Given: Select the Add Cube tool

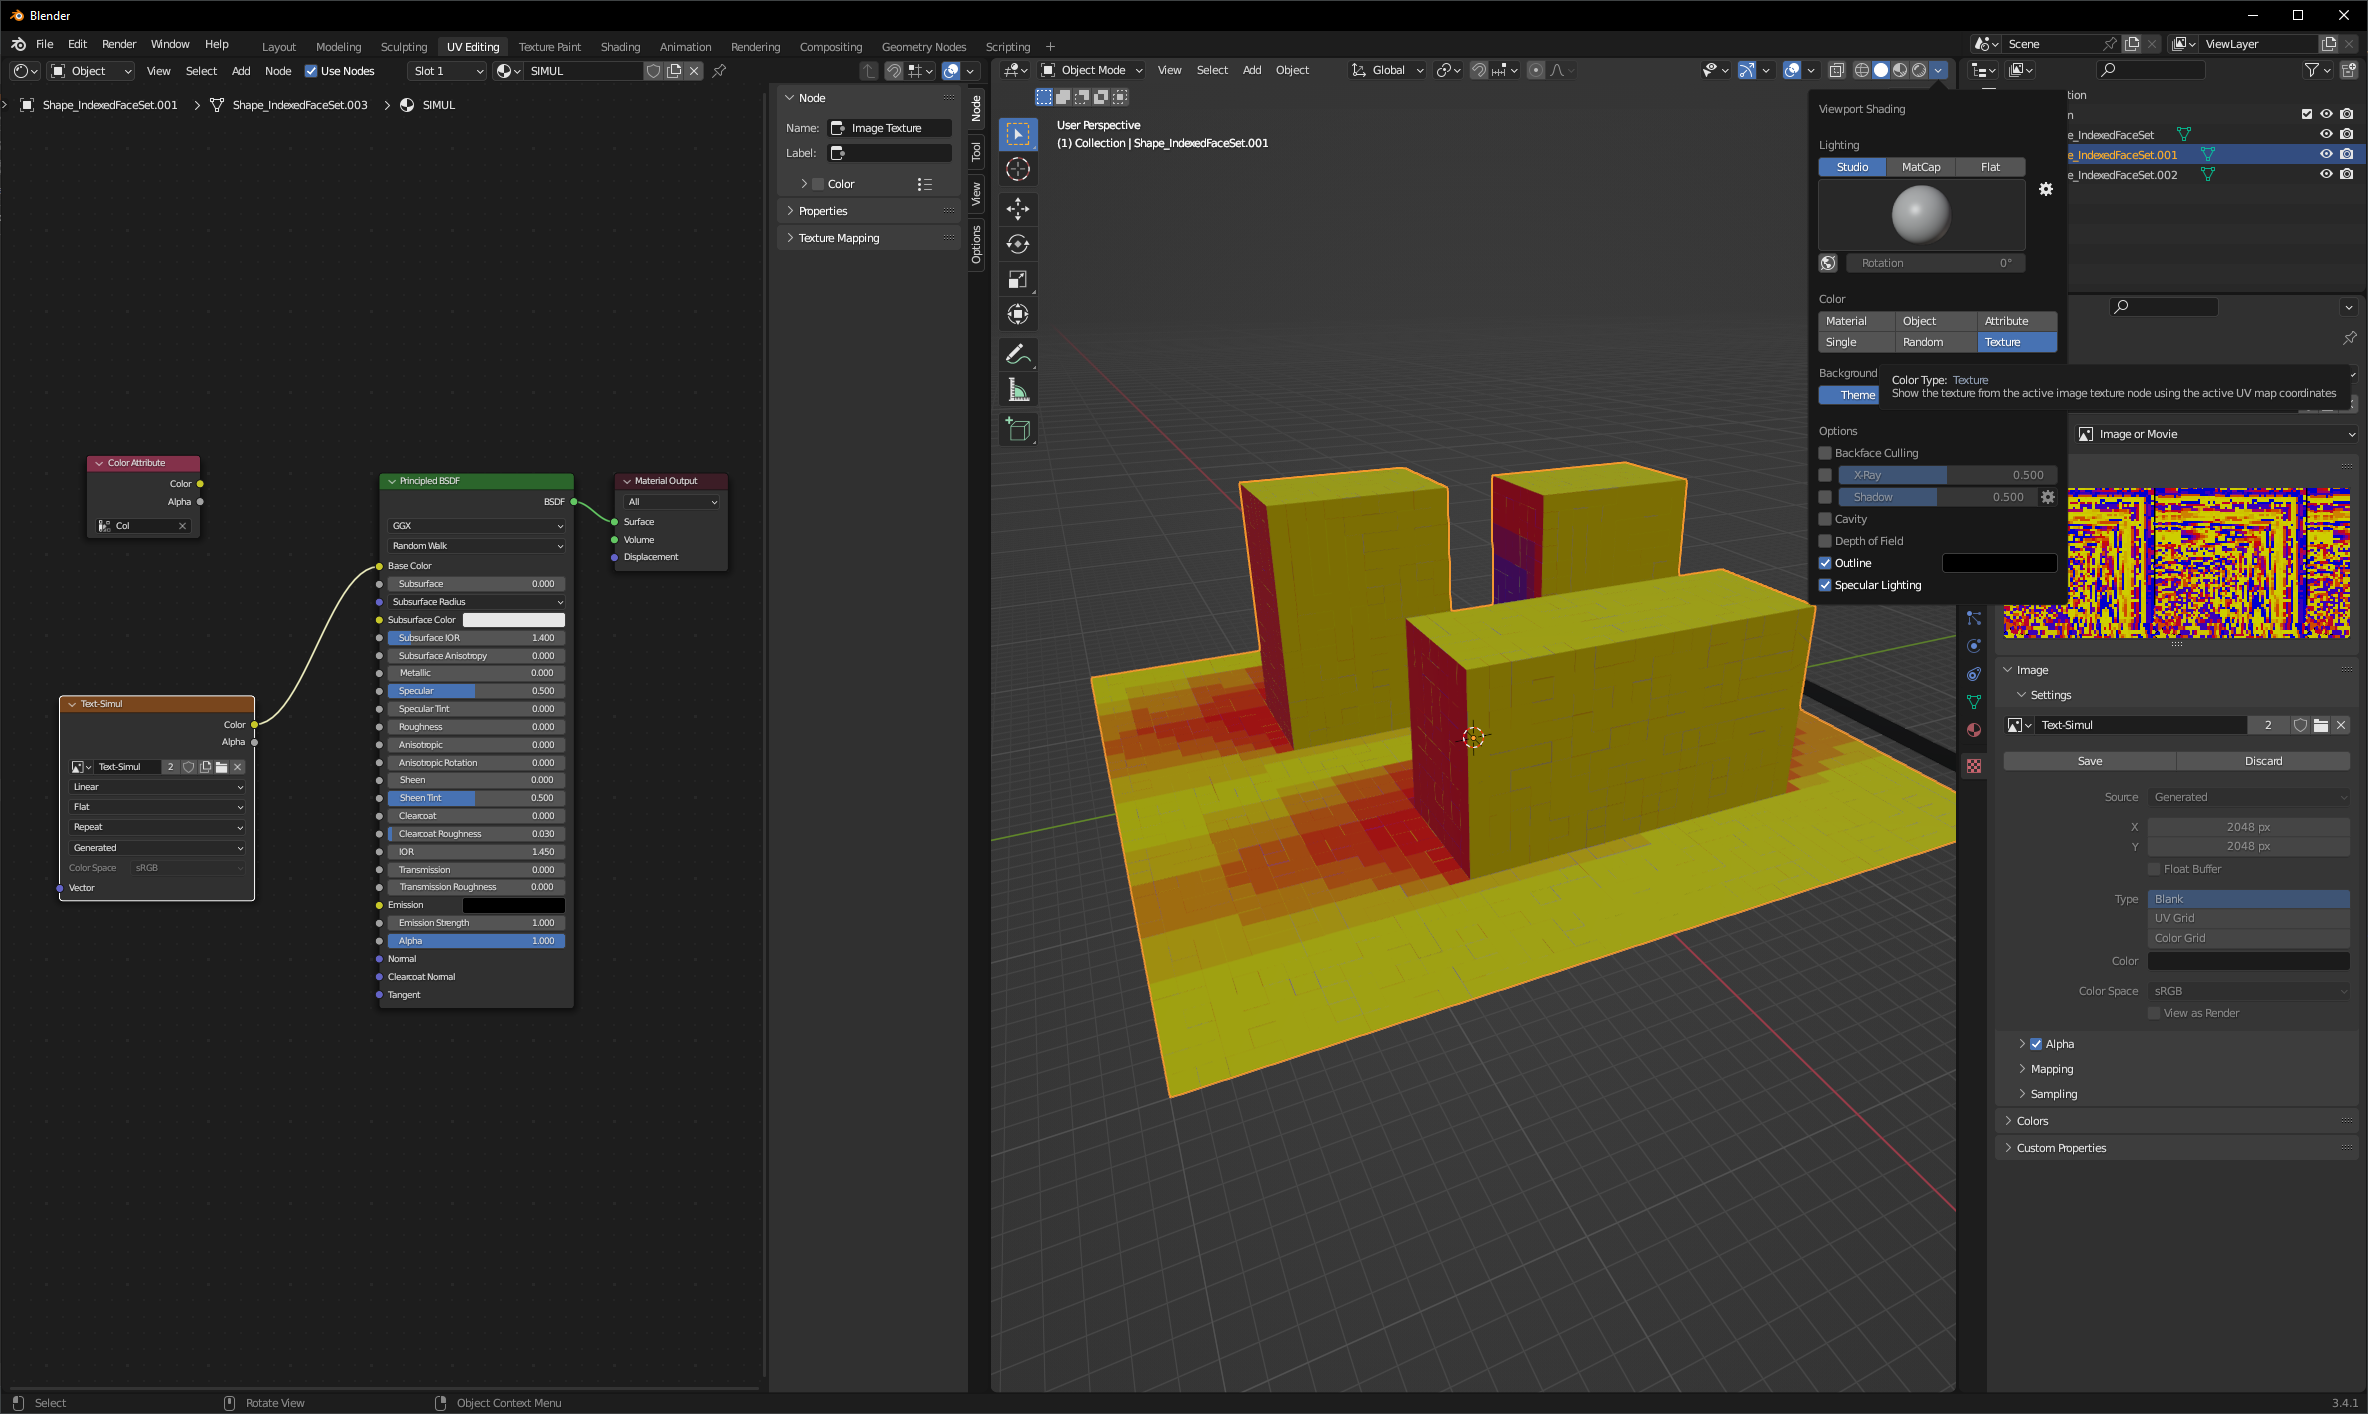Looking at the screenshot, I should [x=1018, y=430].
